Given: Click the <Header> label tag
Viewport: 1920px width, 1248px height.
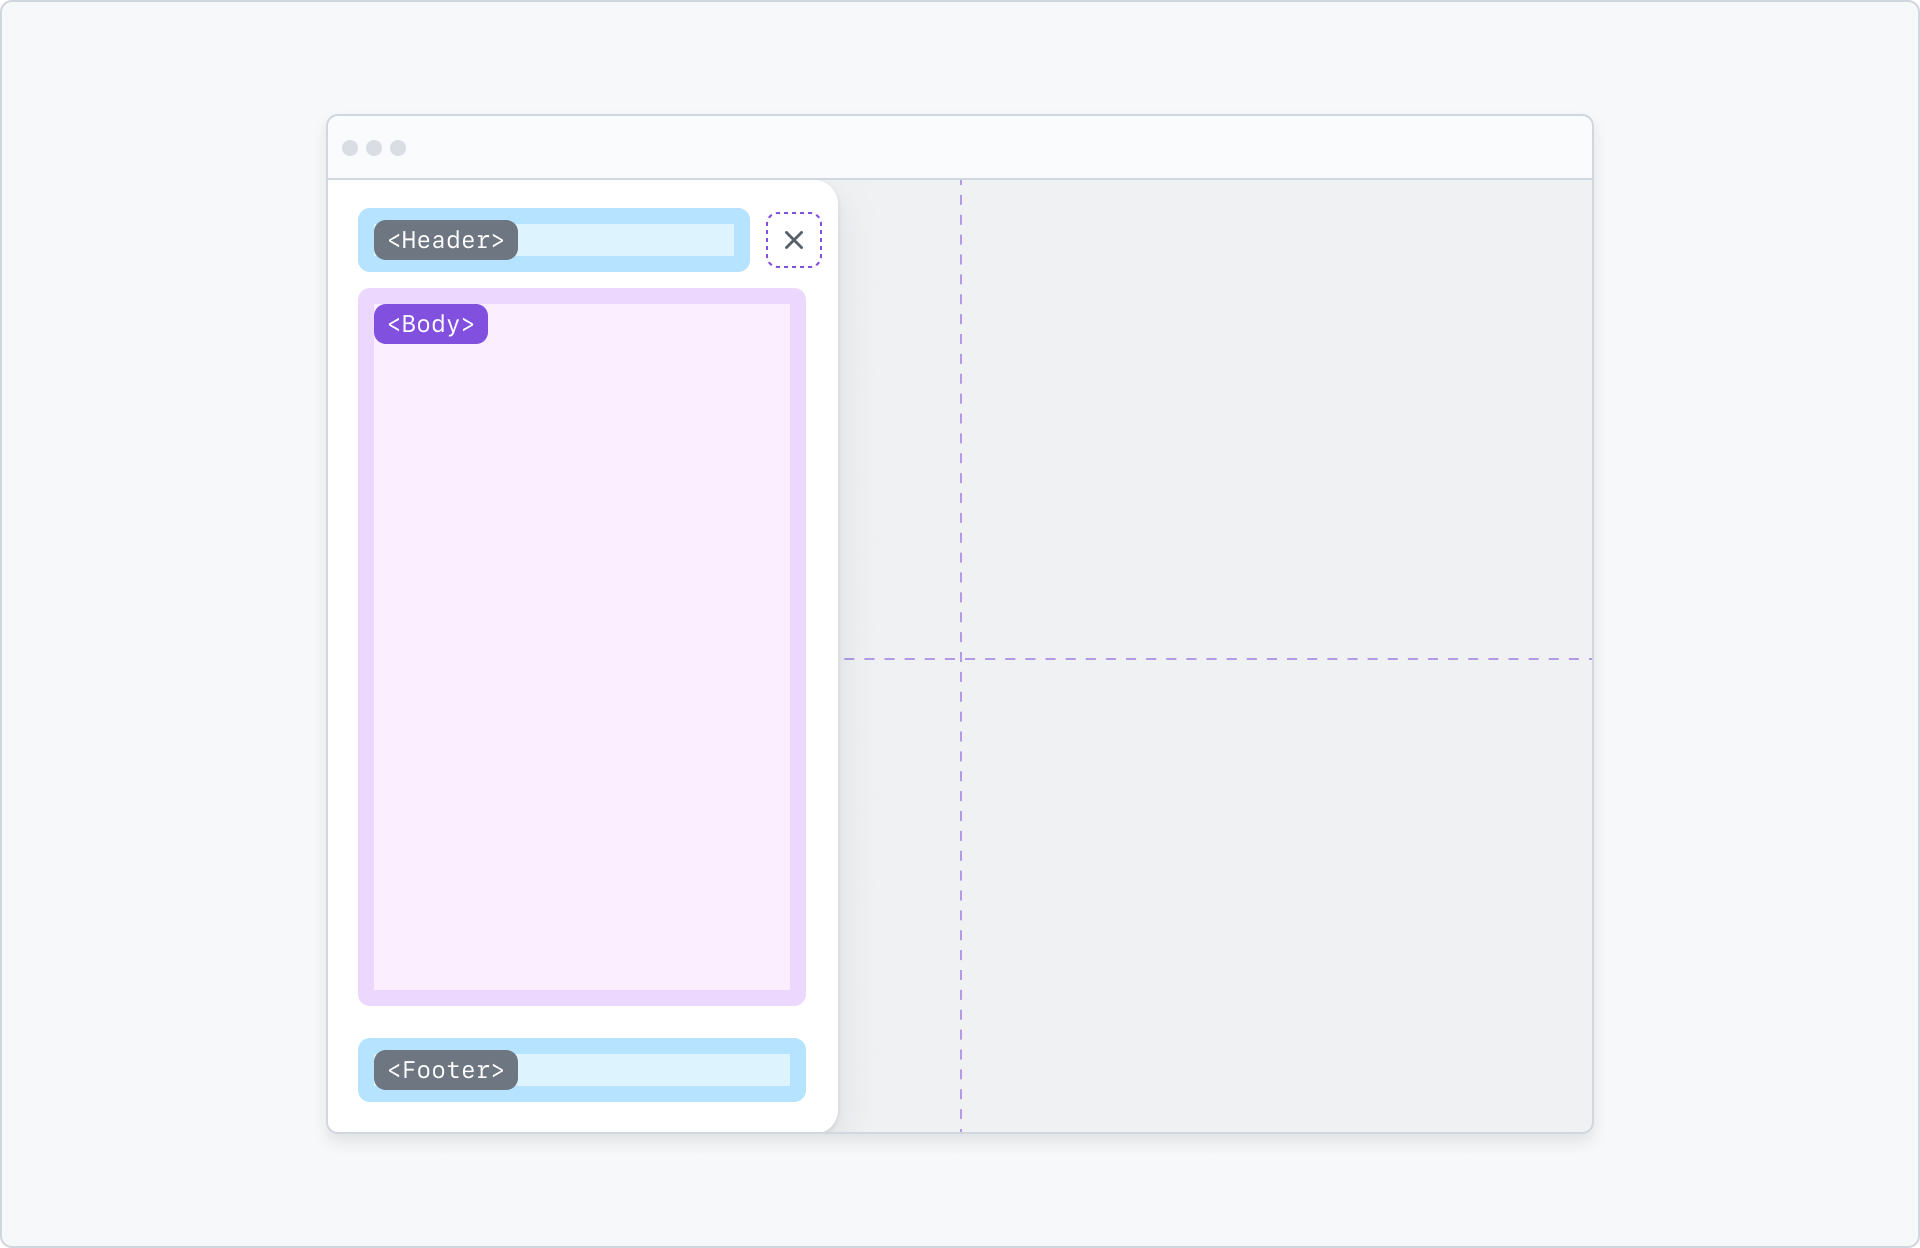Looking at the screenshot, I should tap(446, 240).
